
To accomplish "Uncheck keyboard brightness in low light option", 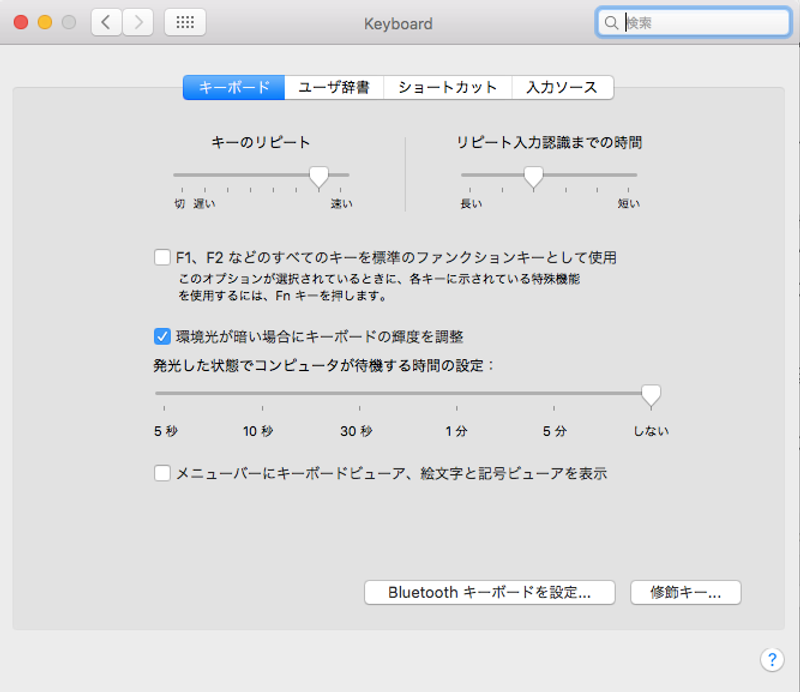I will click(x=162, y=337).
